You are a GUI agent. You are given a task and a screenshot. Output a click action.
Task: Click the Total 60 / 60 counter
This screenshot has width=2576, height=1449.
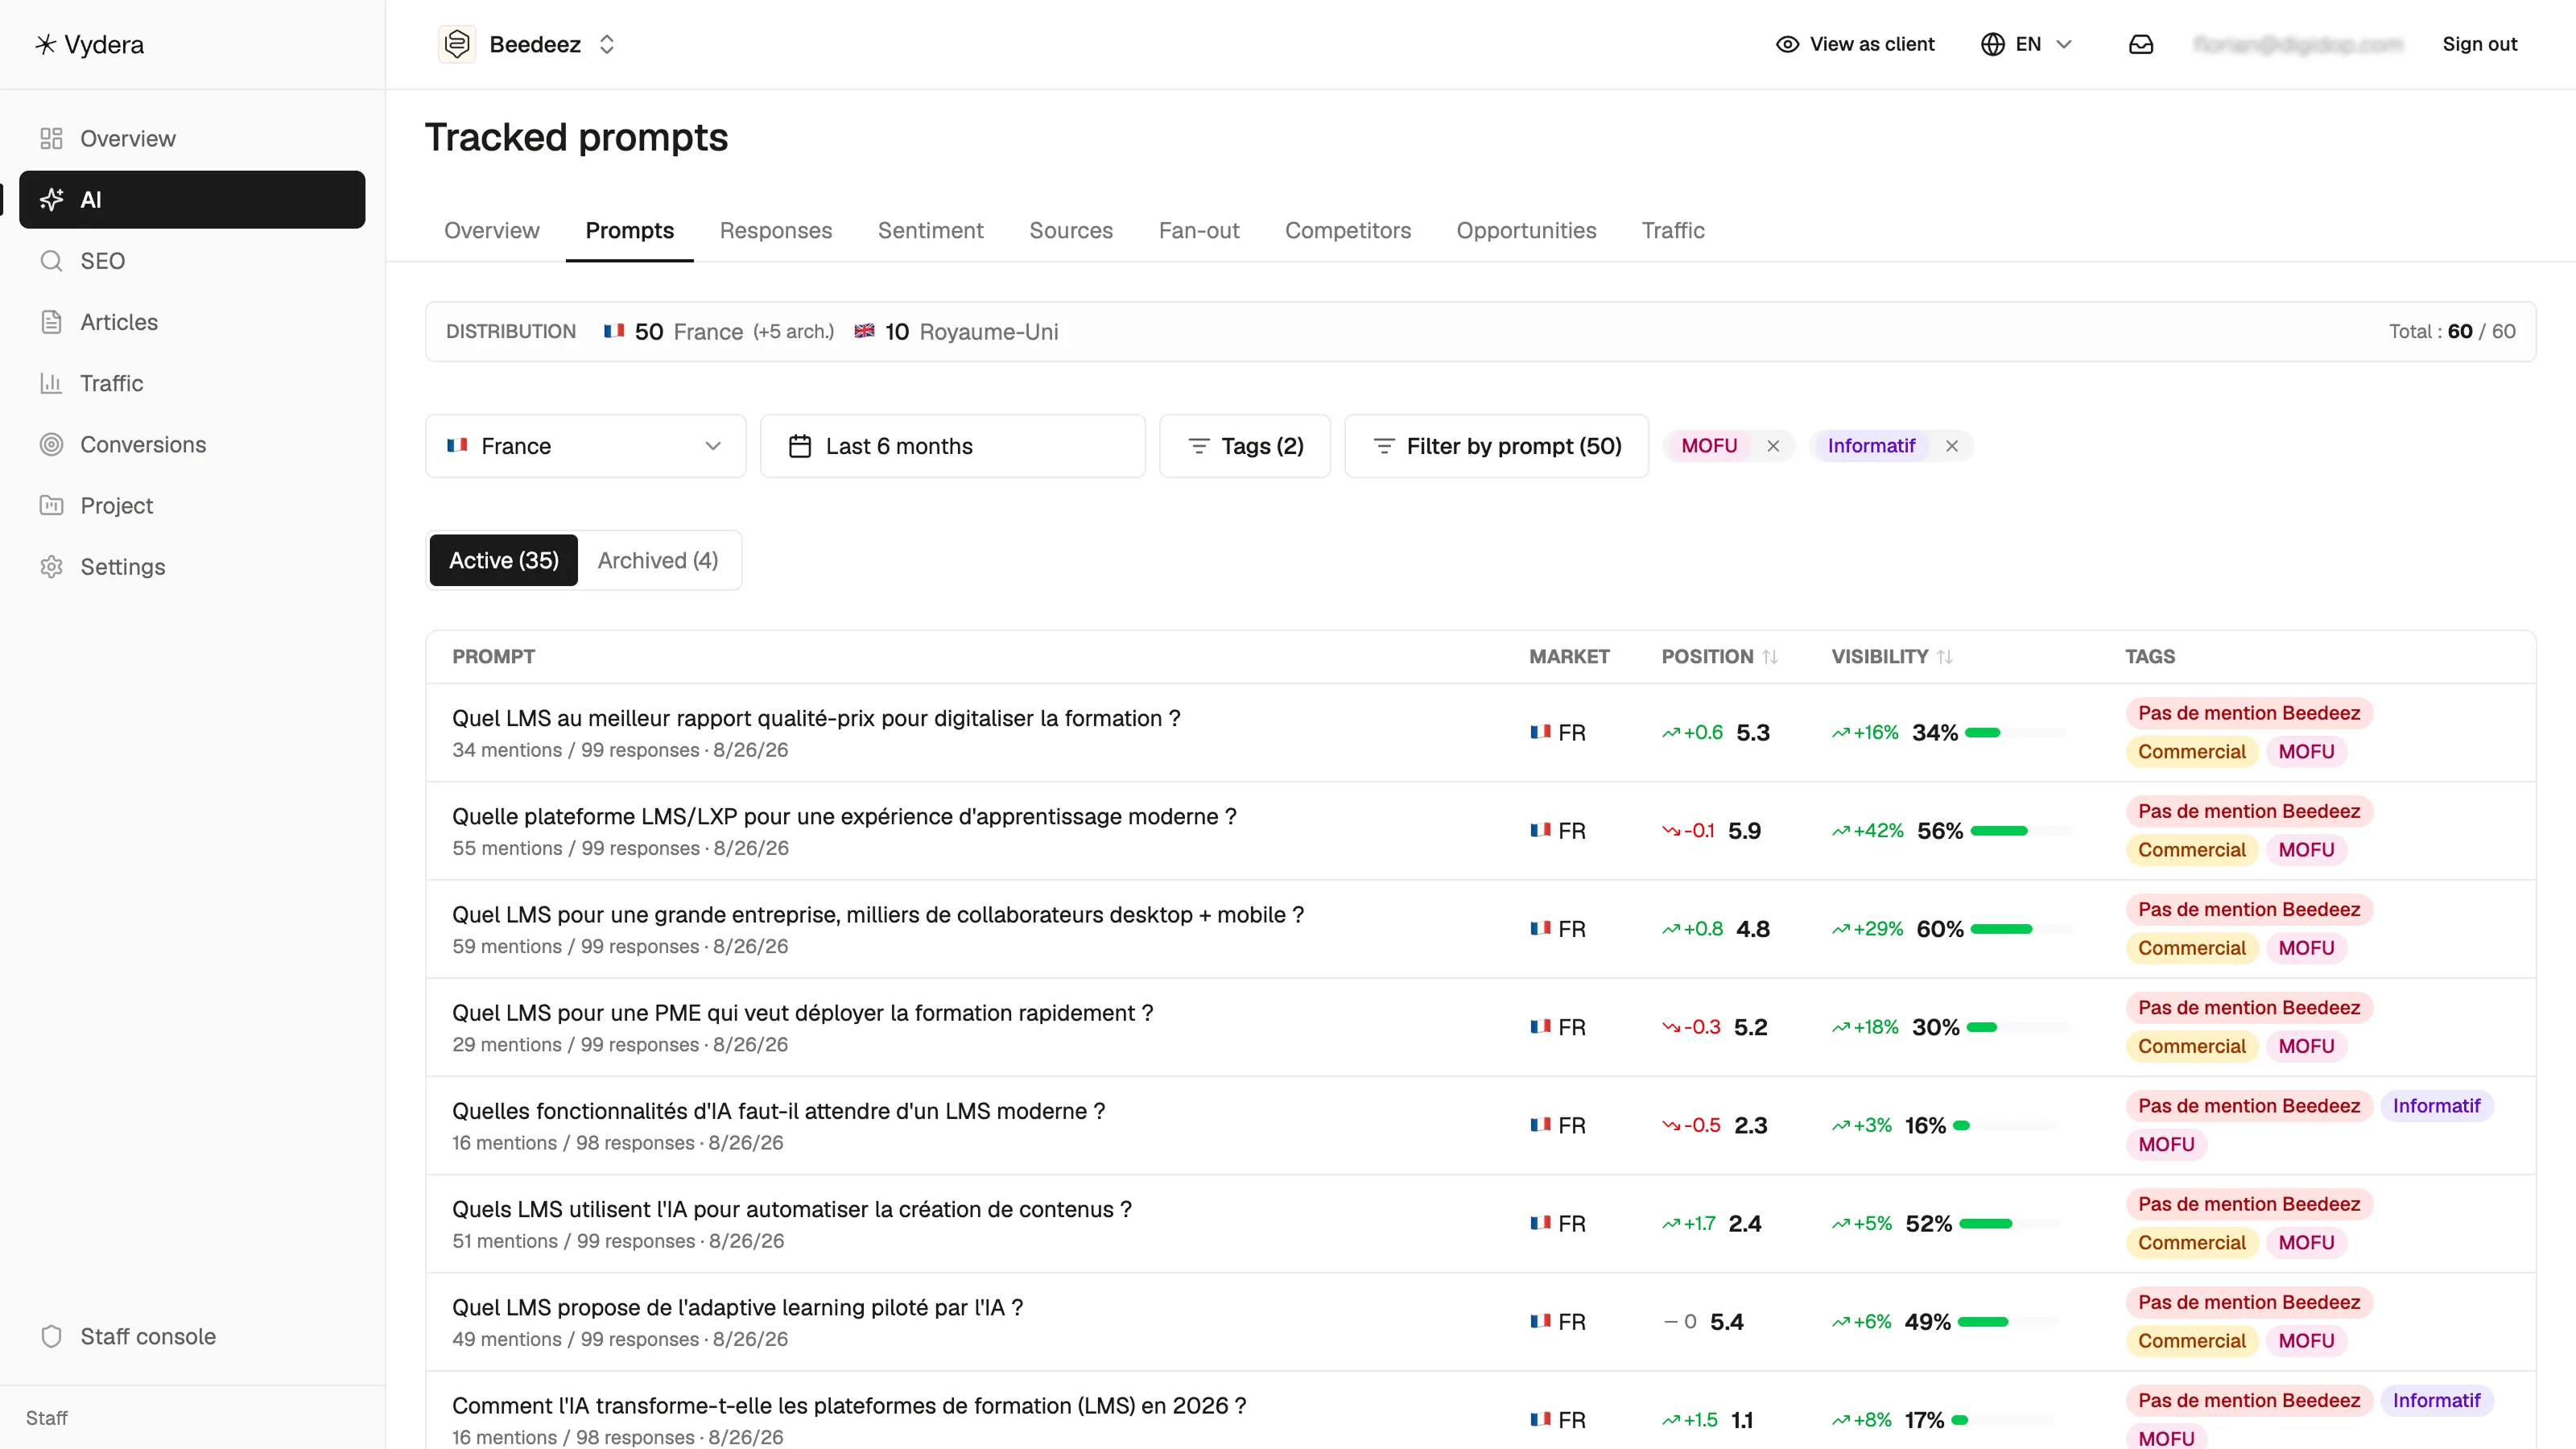click(2452, 331)
